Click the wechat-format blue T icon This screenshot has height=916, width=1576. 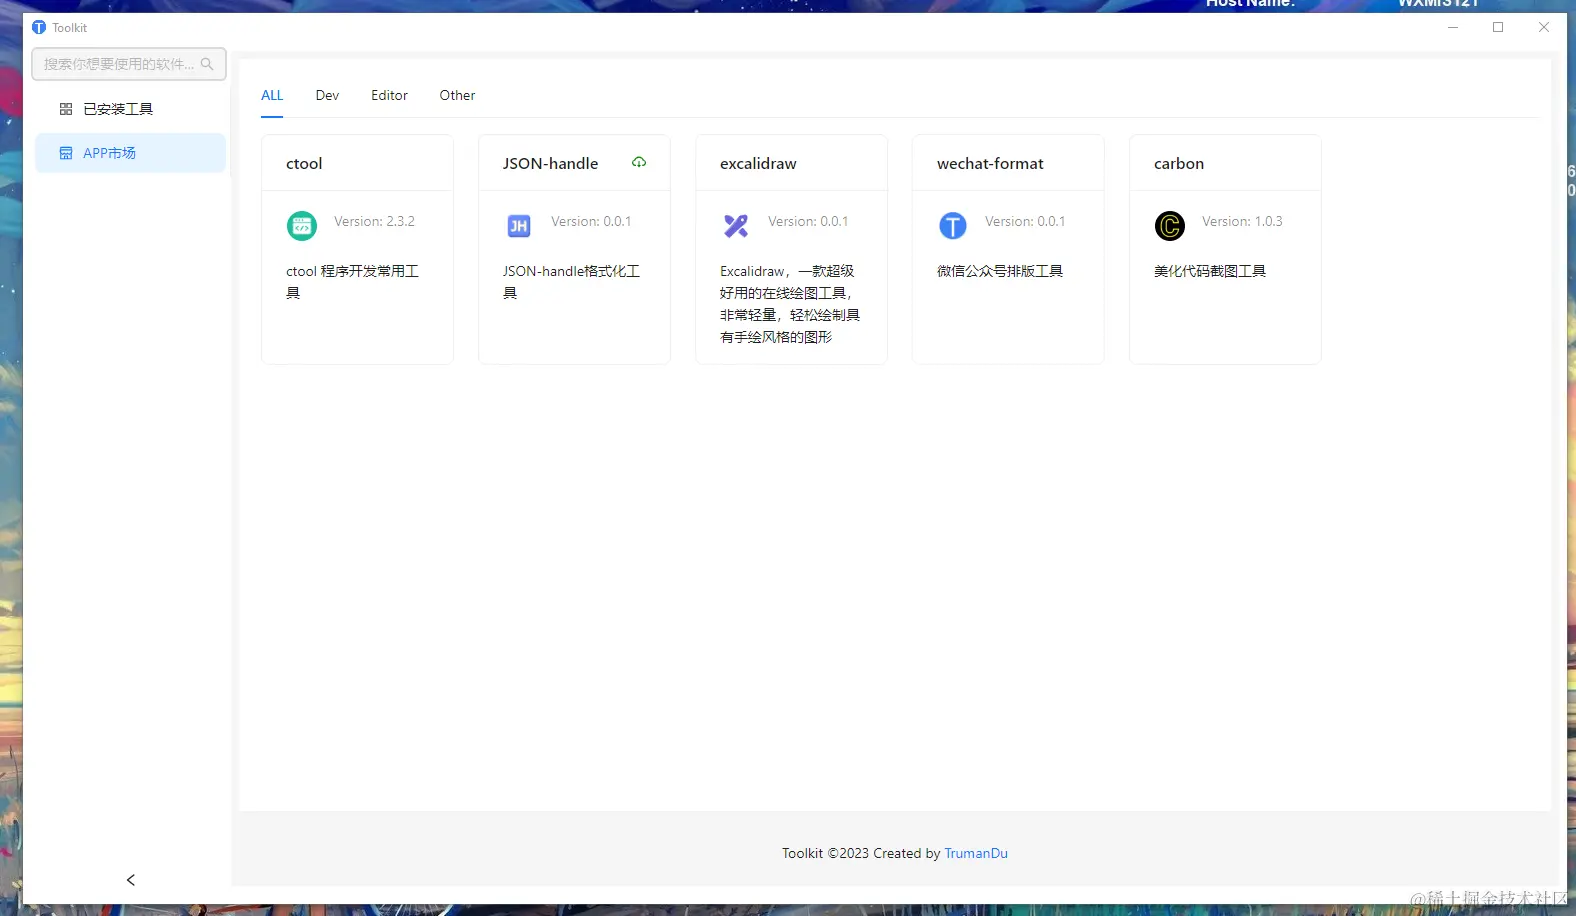click(953, 226)
